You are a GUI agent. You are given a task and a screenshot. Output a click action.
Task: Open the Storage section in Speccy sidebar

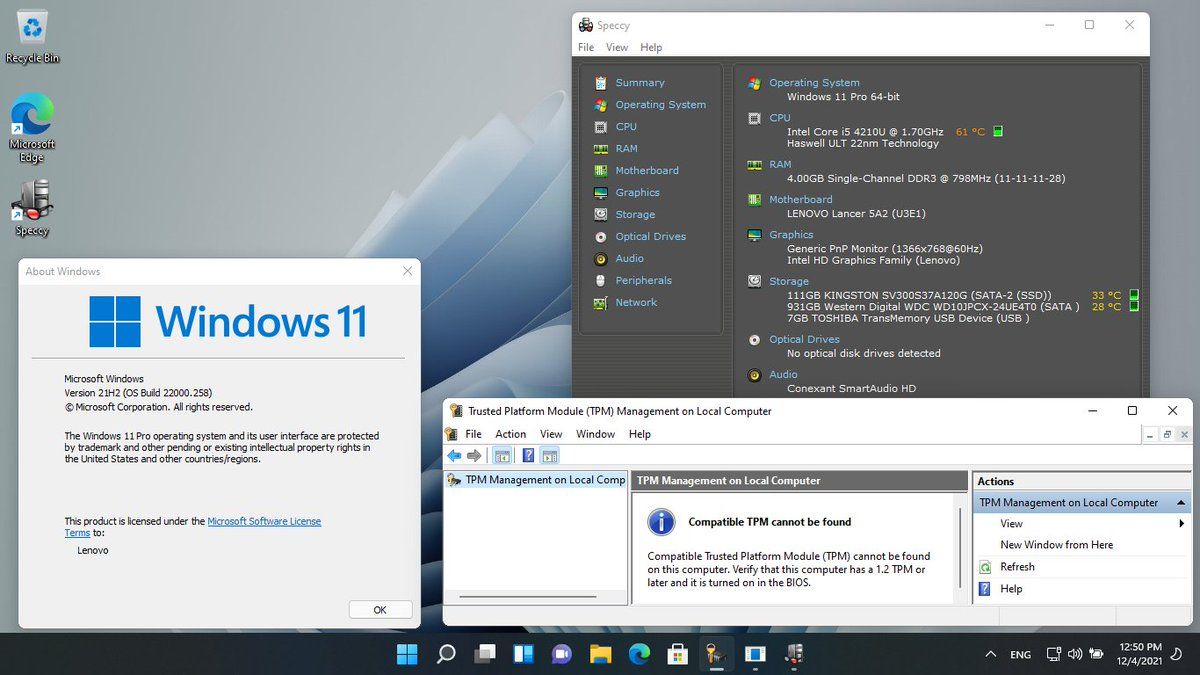click(x=635, y=214)
